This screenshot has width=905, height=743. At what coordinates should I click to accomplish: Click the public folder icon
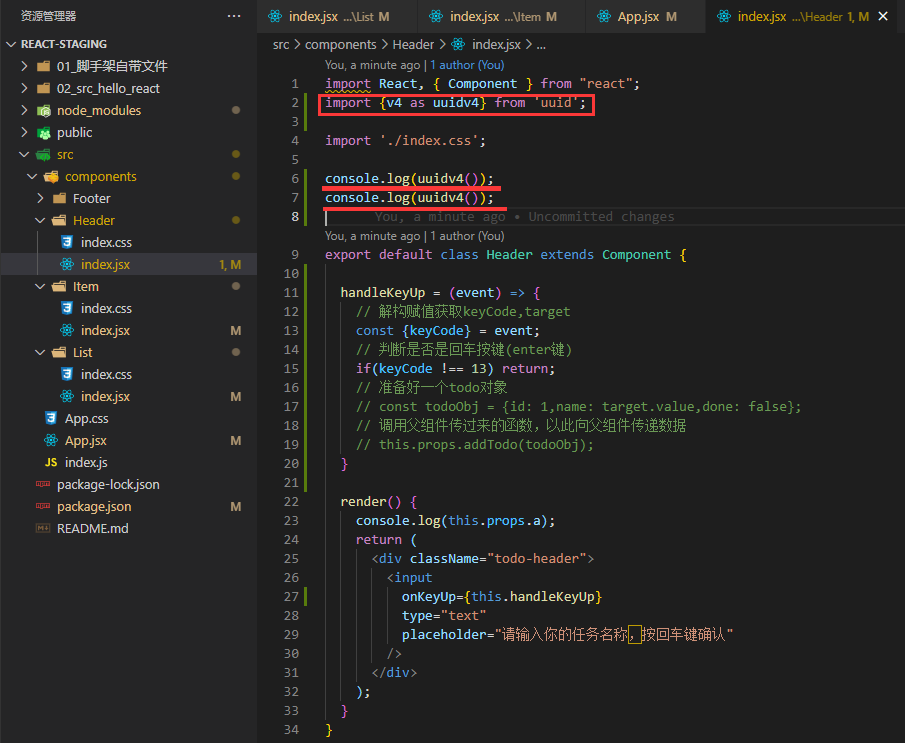[x=43, y=133]
